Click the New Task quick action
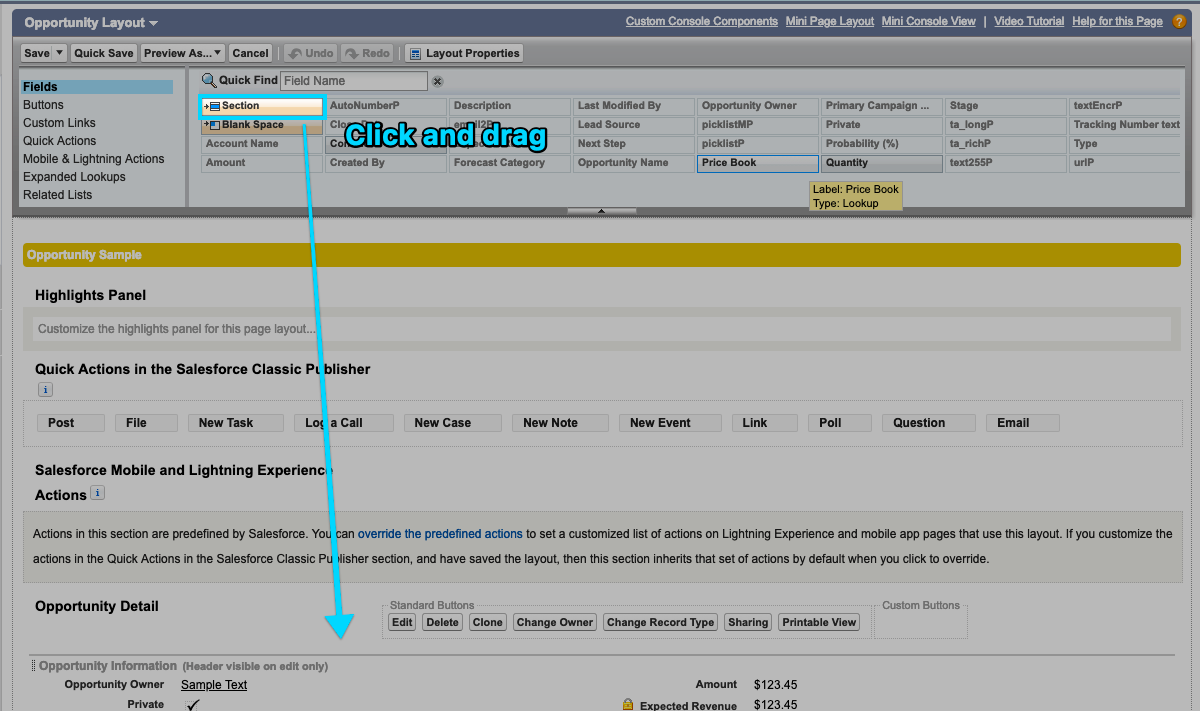Image resolution: width=1200 pixels, height=711 pixels. 236,423
